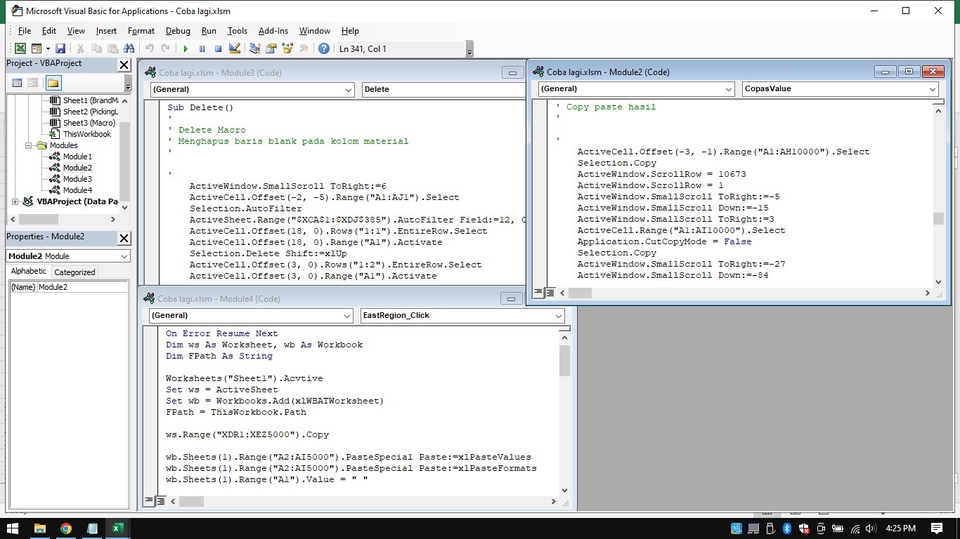Expand the VBAProject (Data Pa...) tree node
This screenshot has height=539, width=960.
15,201
